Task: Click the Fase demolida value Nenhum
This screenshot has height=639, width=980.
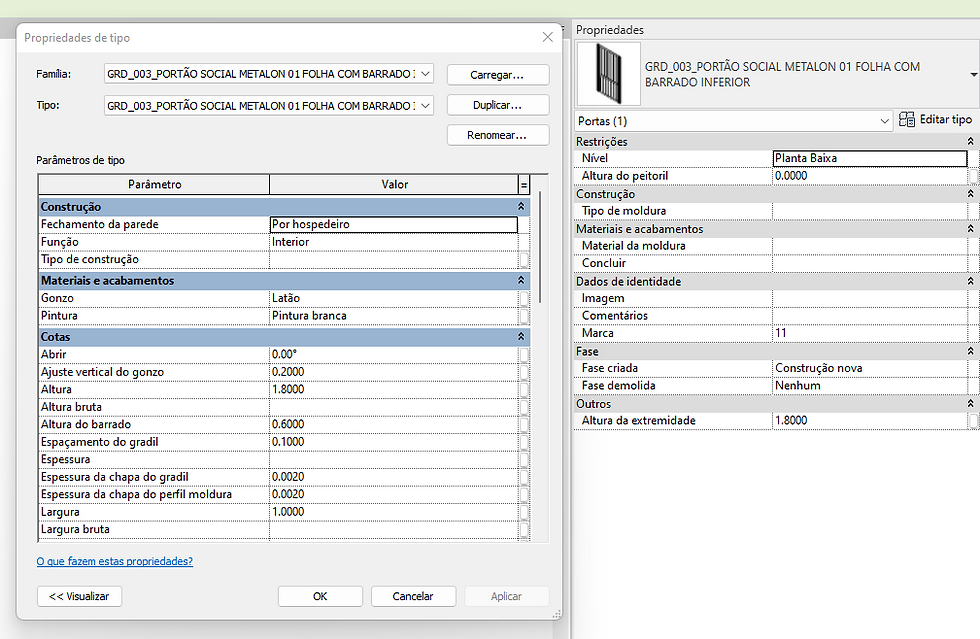Action: coord(870,386)
